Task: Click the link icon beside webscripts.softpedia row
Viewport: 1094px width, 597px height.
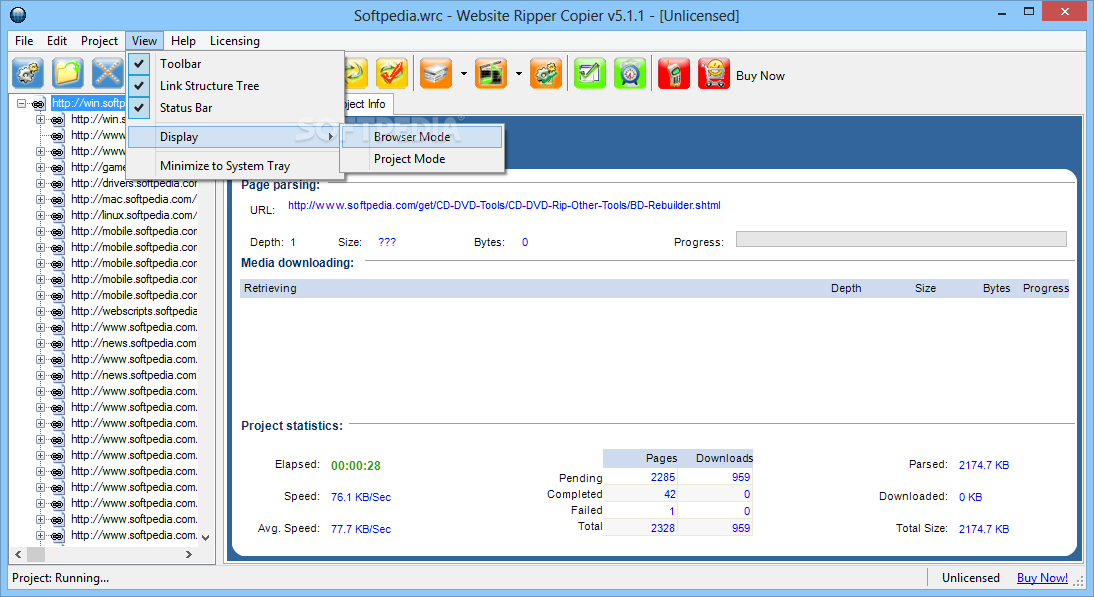Action: 57,312
